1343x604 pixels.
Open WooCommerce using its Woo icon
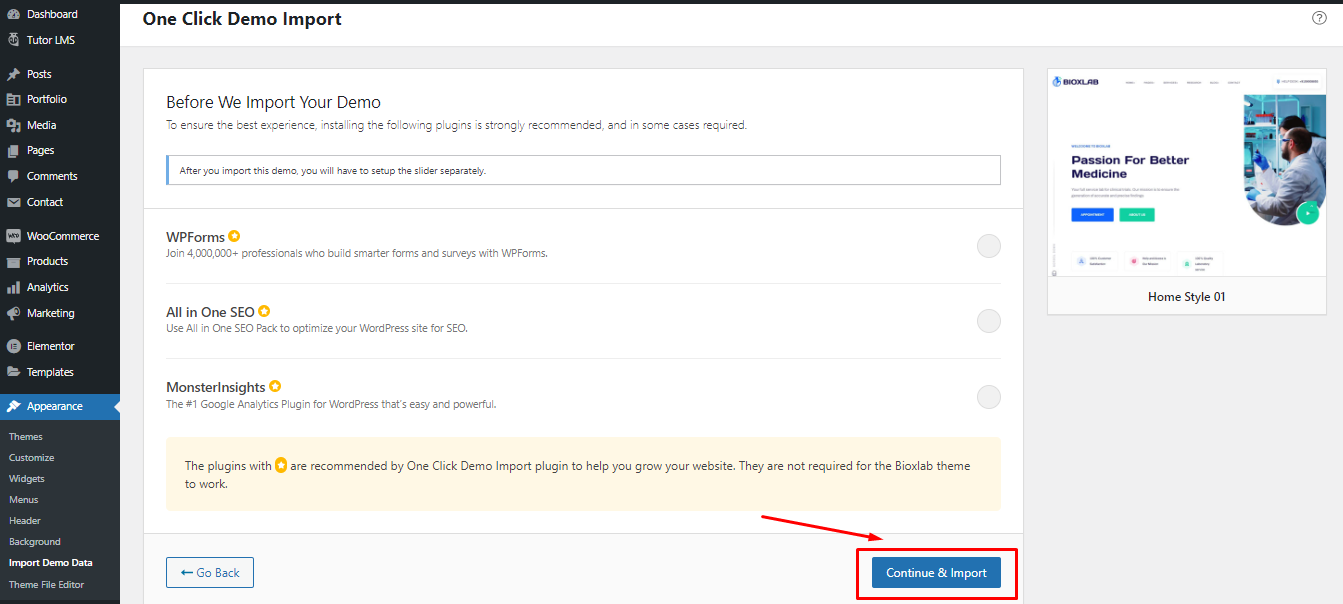click(x=13, y=236)
